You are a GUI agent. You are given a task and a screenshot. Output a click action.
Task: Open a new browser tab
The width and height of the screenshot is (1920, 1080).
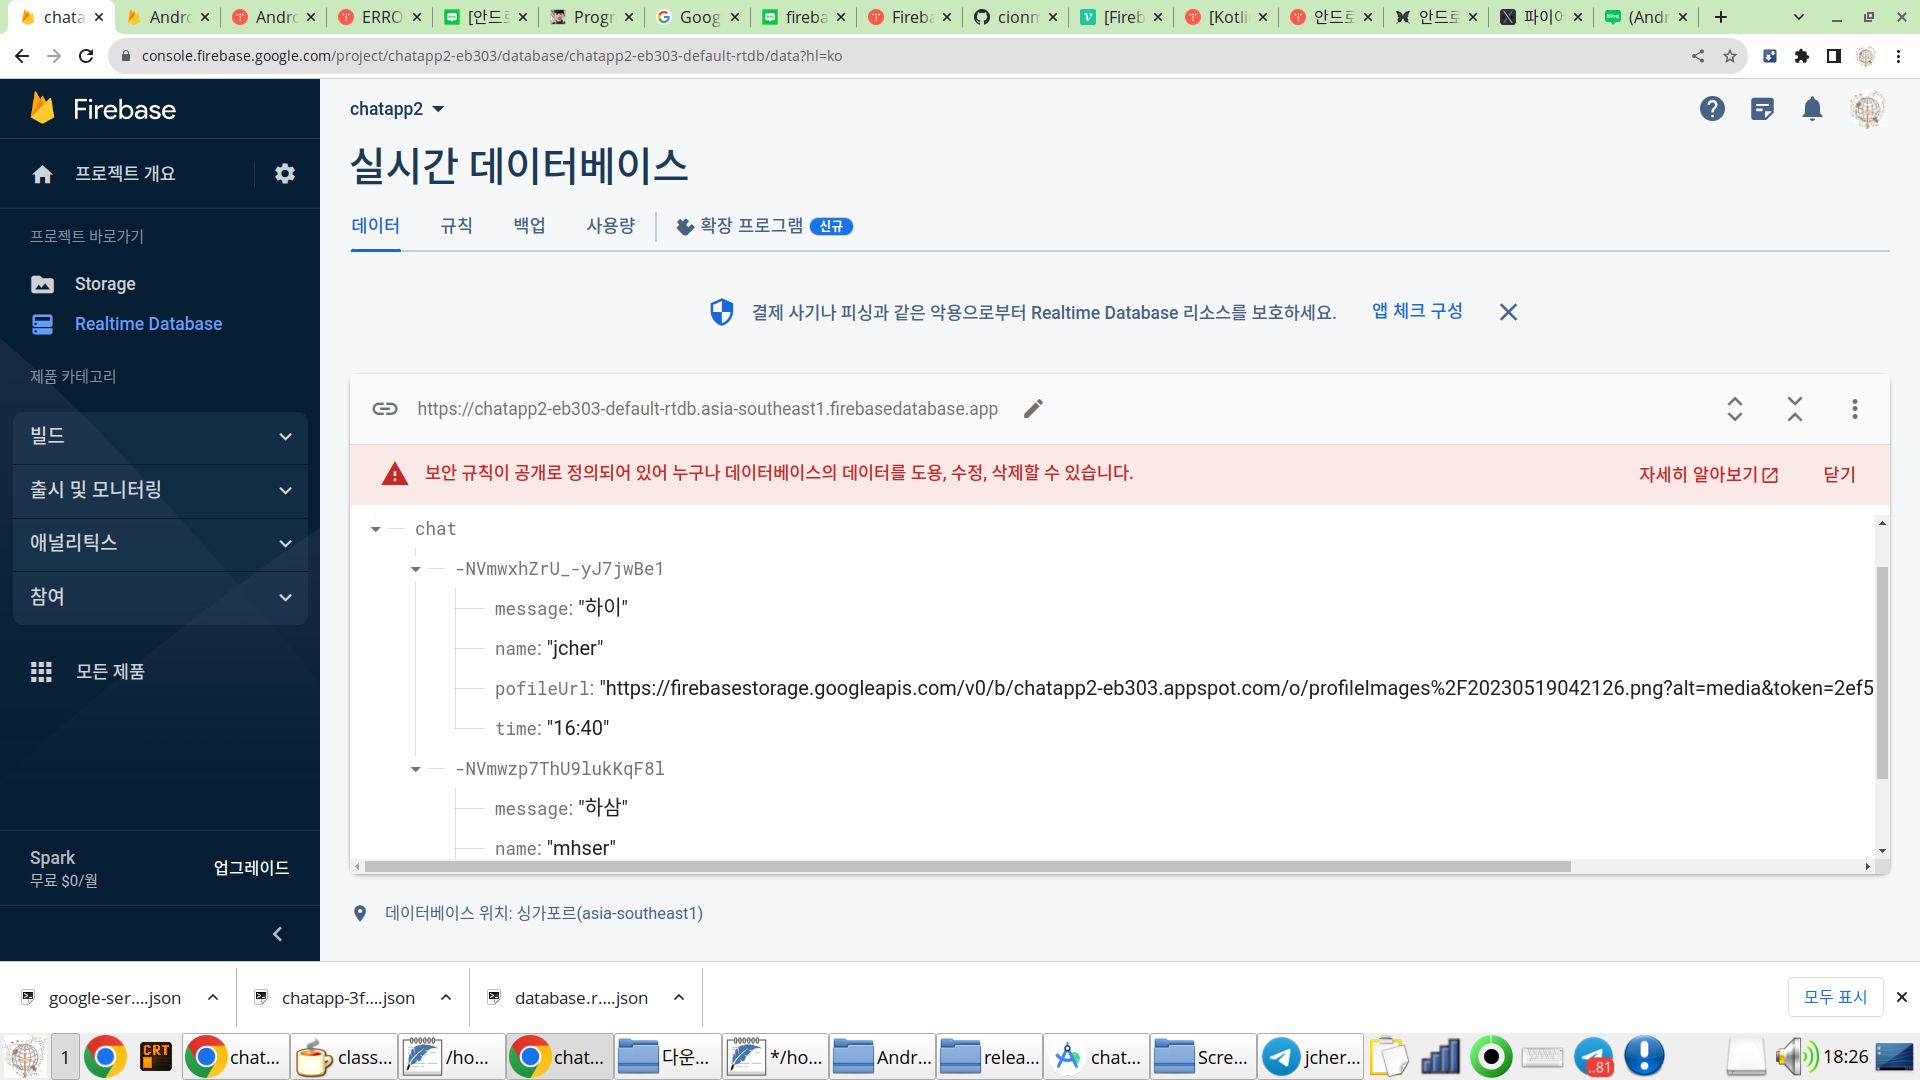pyautogui.click(x=1721, y=17)
